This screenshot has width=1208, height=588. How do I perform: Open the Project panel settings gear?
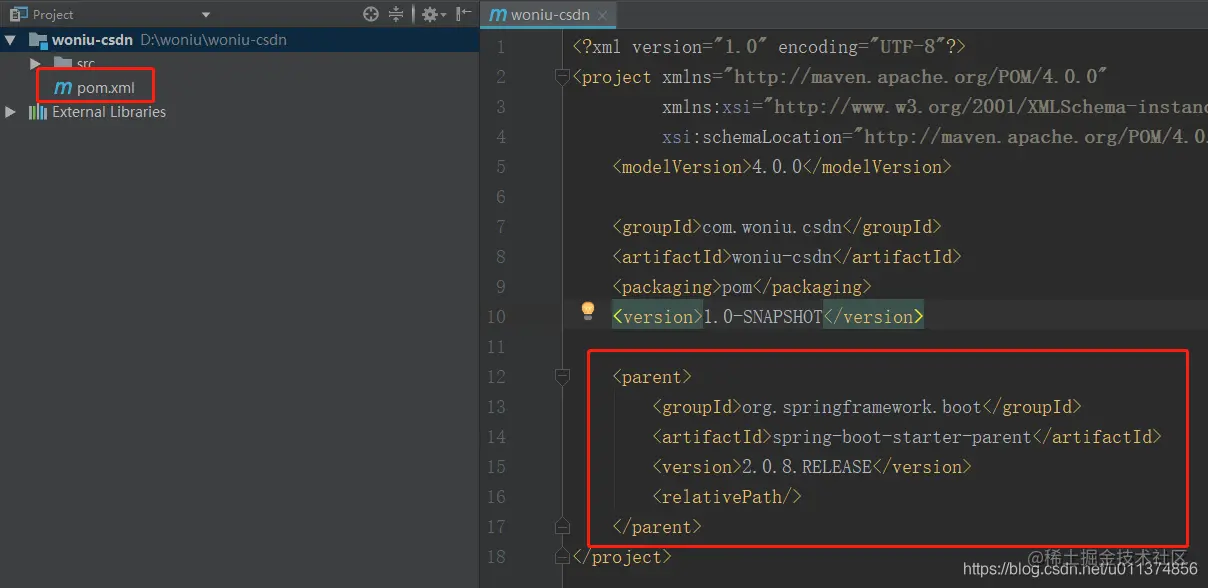pos(431,14)
